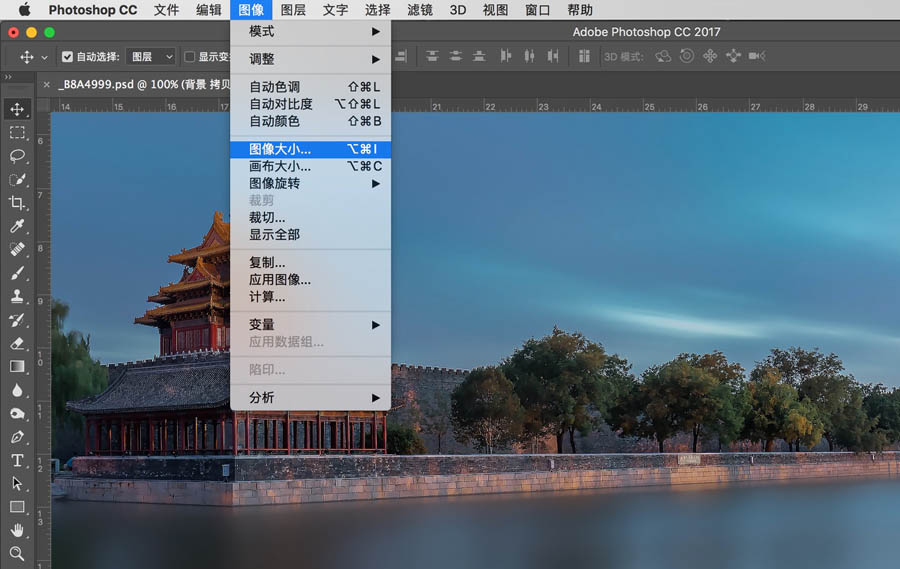The height and width of the screenshot is (569, 900).
Task: Select the Sponge tool
Action: (17, 413)
